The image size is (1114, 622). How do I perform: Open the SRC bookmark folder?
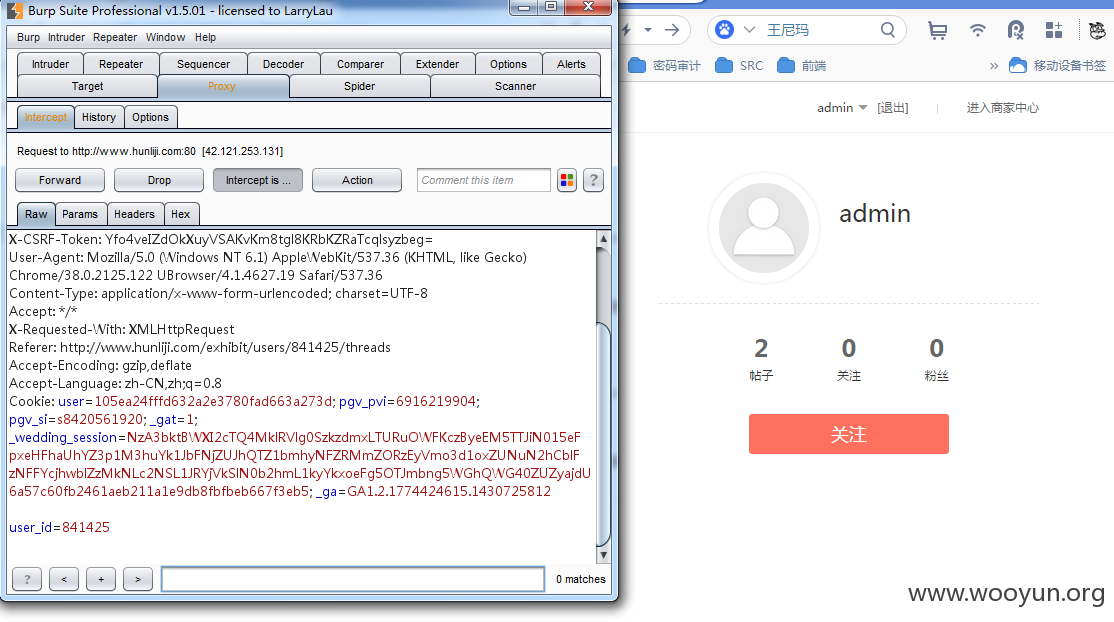[x=740, y=65]
